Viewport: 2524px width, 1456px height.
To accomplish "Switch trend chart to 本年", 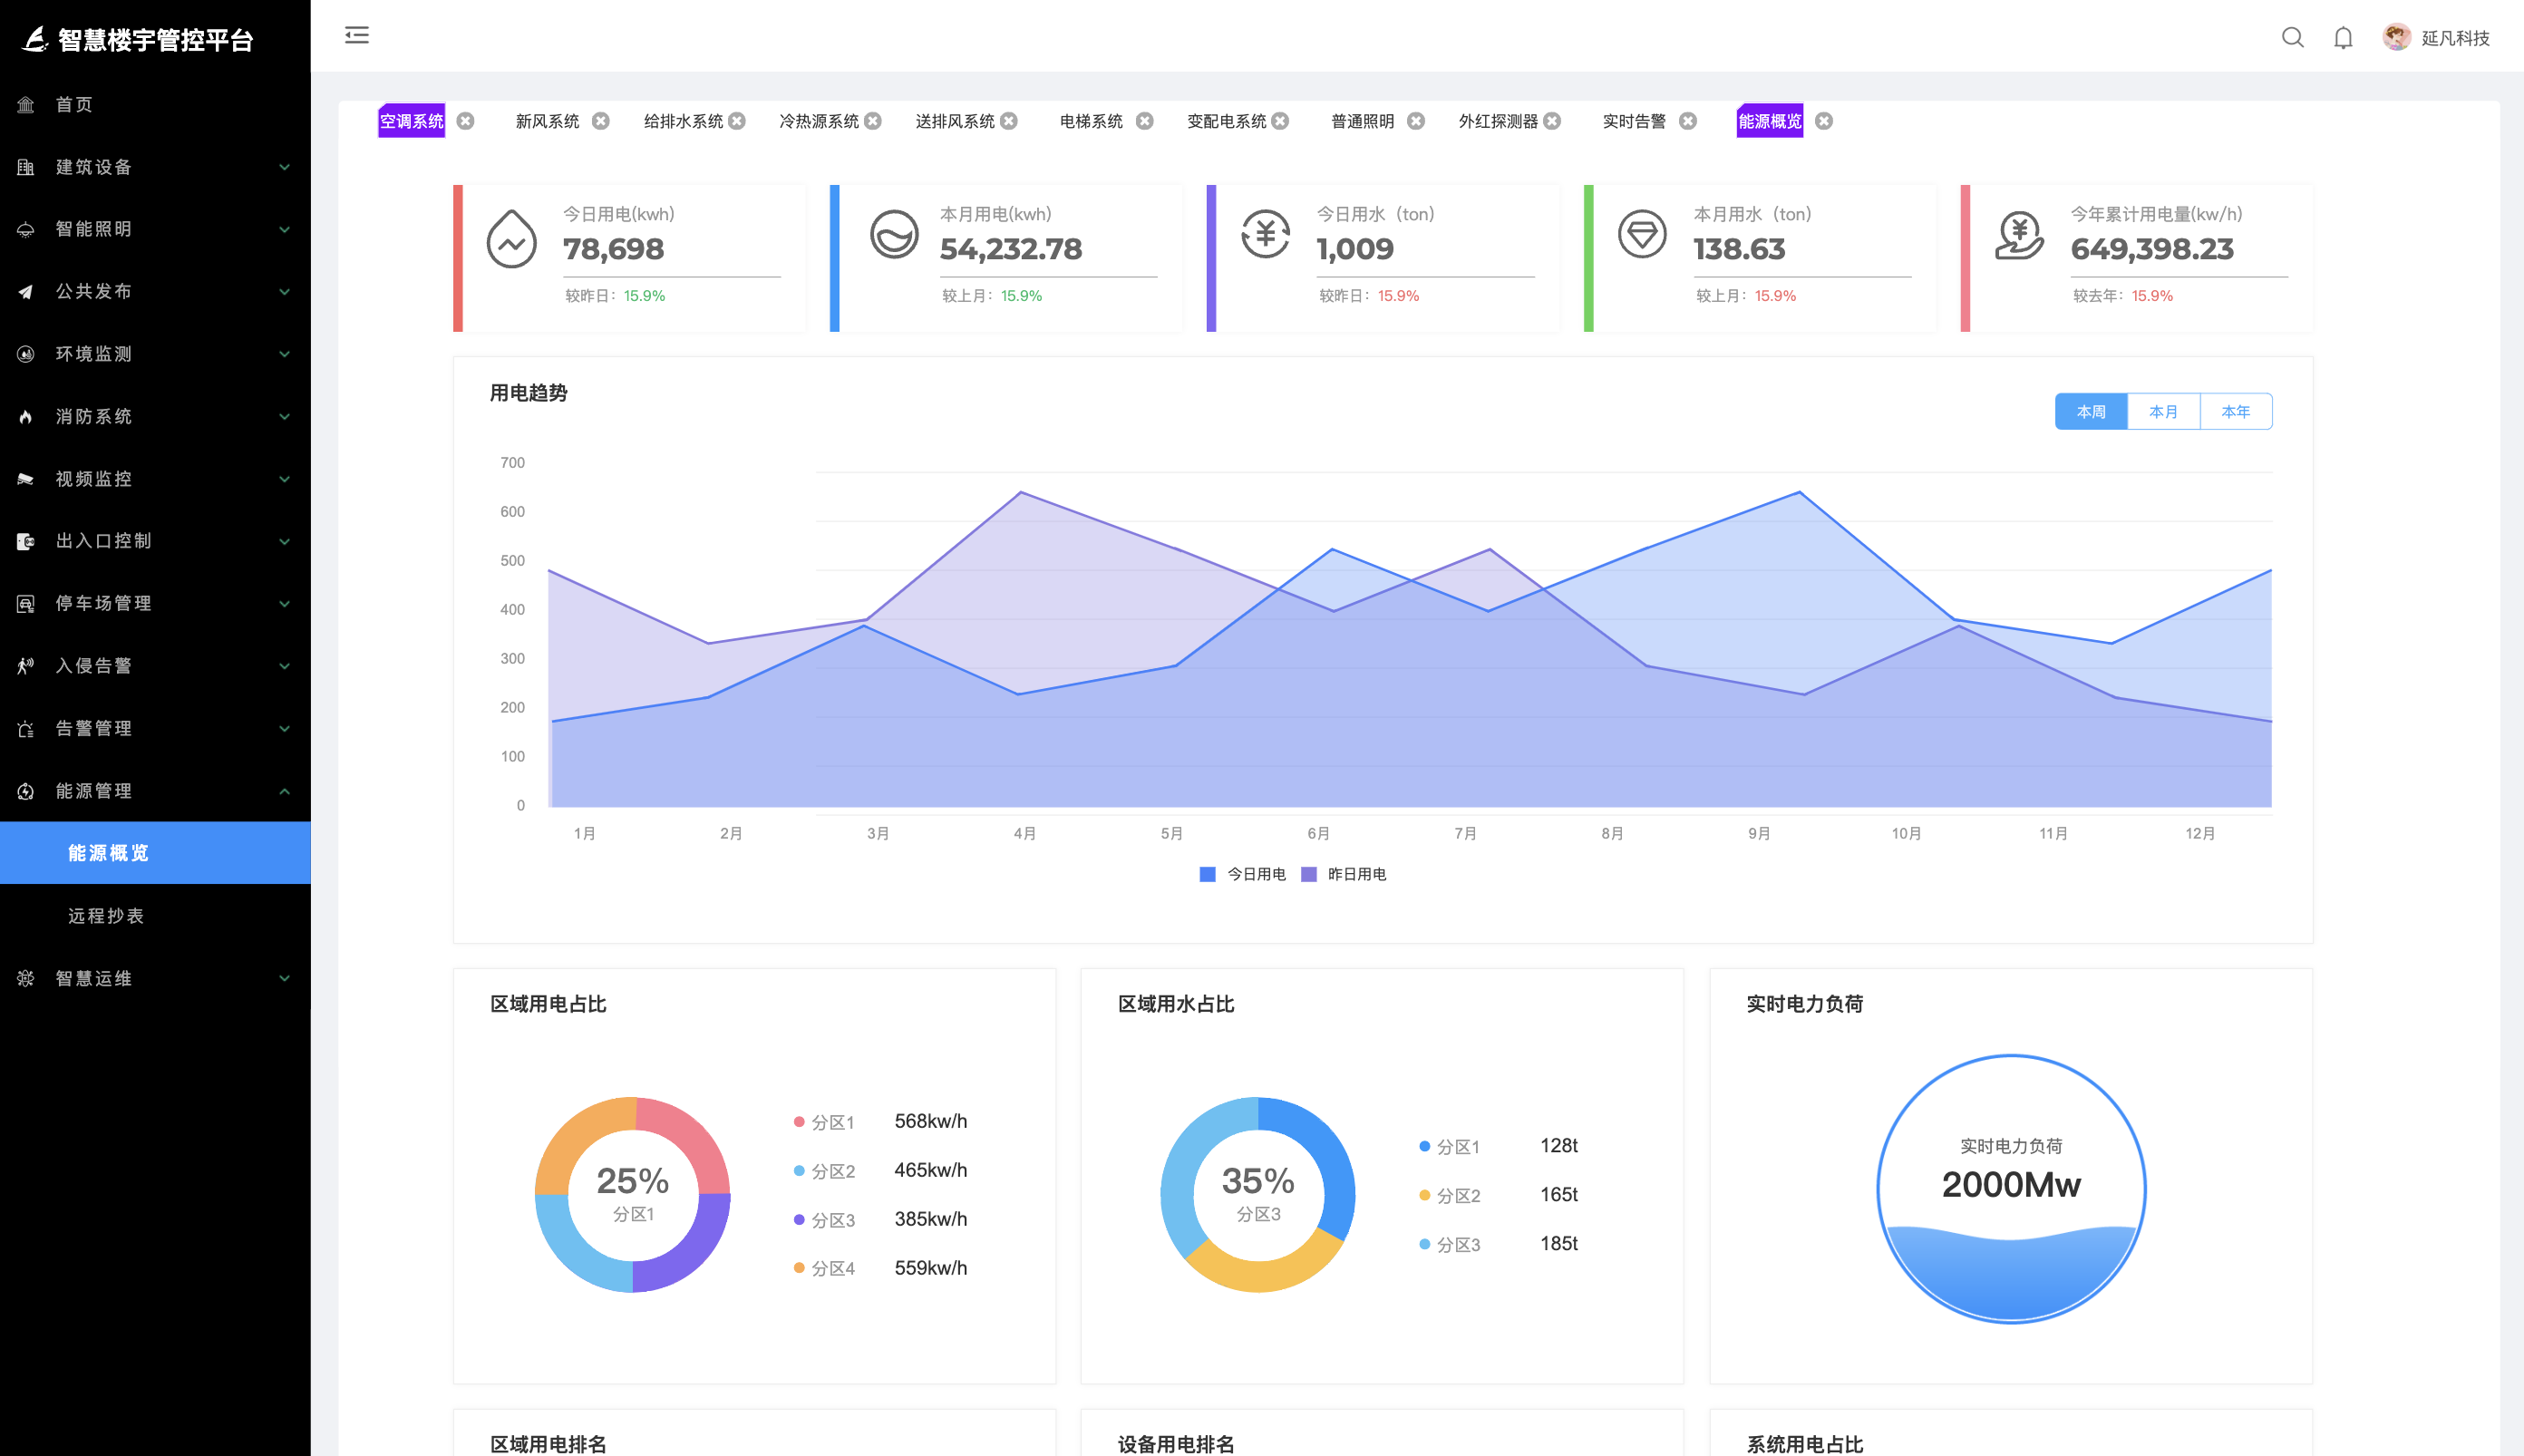I will [2235, 411].
